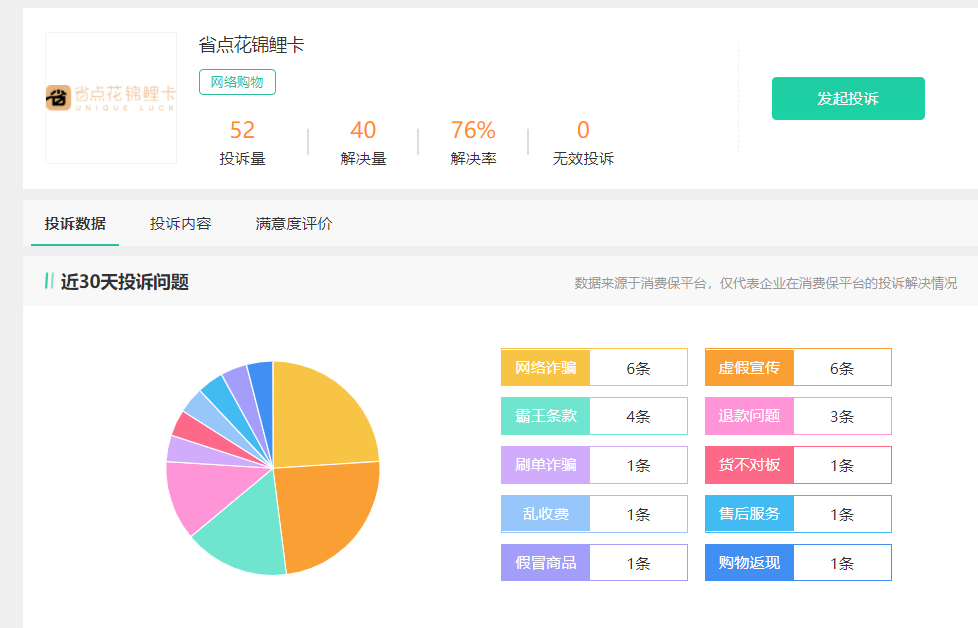
Task: Click the 假冒商品 violet legend label
Action: pos(546,563)
